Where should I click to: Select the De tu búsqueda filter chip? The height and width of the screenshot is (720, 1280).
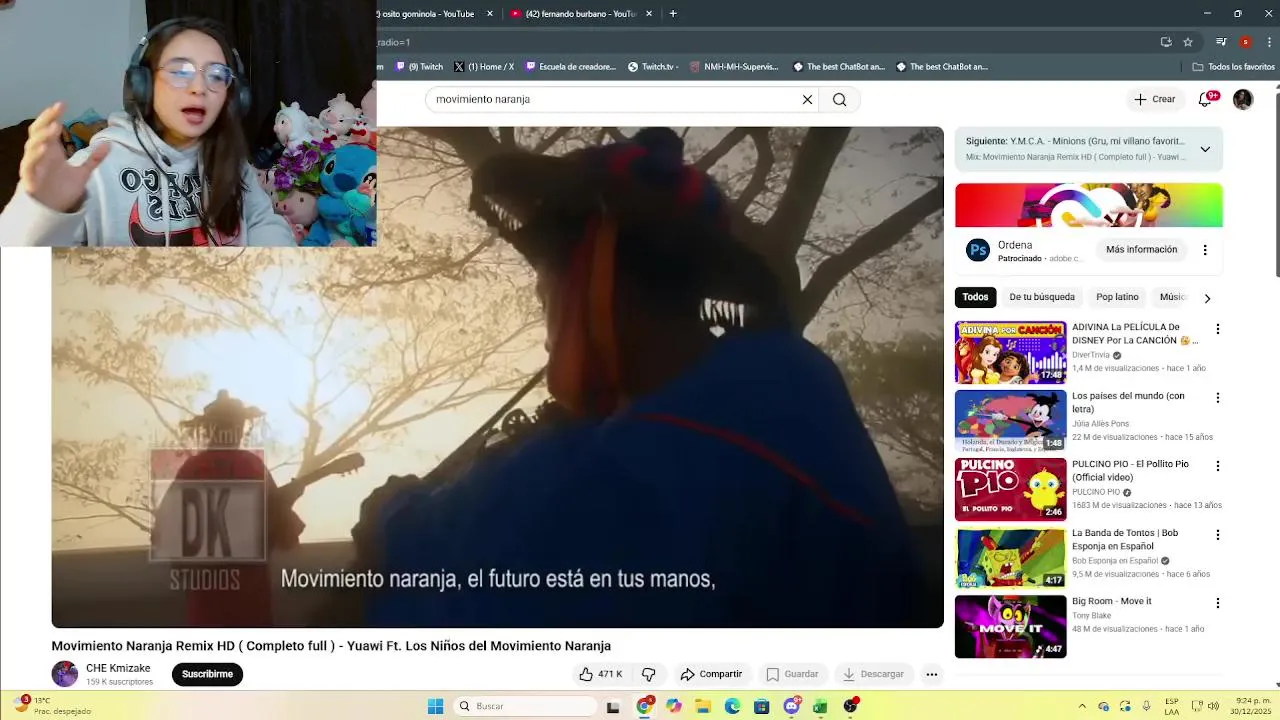[1042, 297]
